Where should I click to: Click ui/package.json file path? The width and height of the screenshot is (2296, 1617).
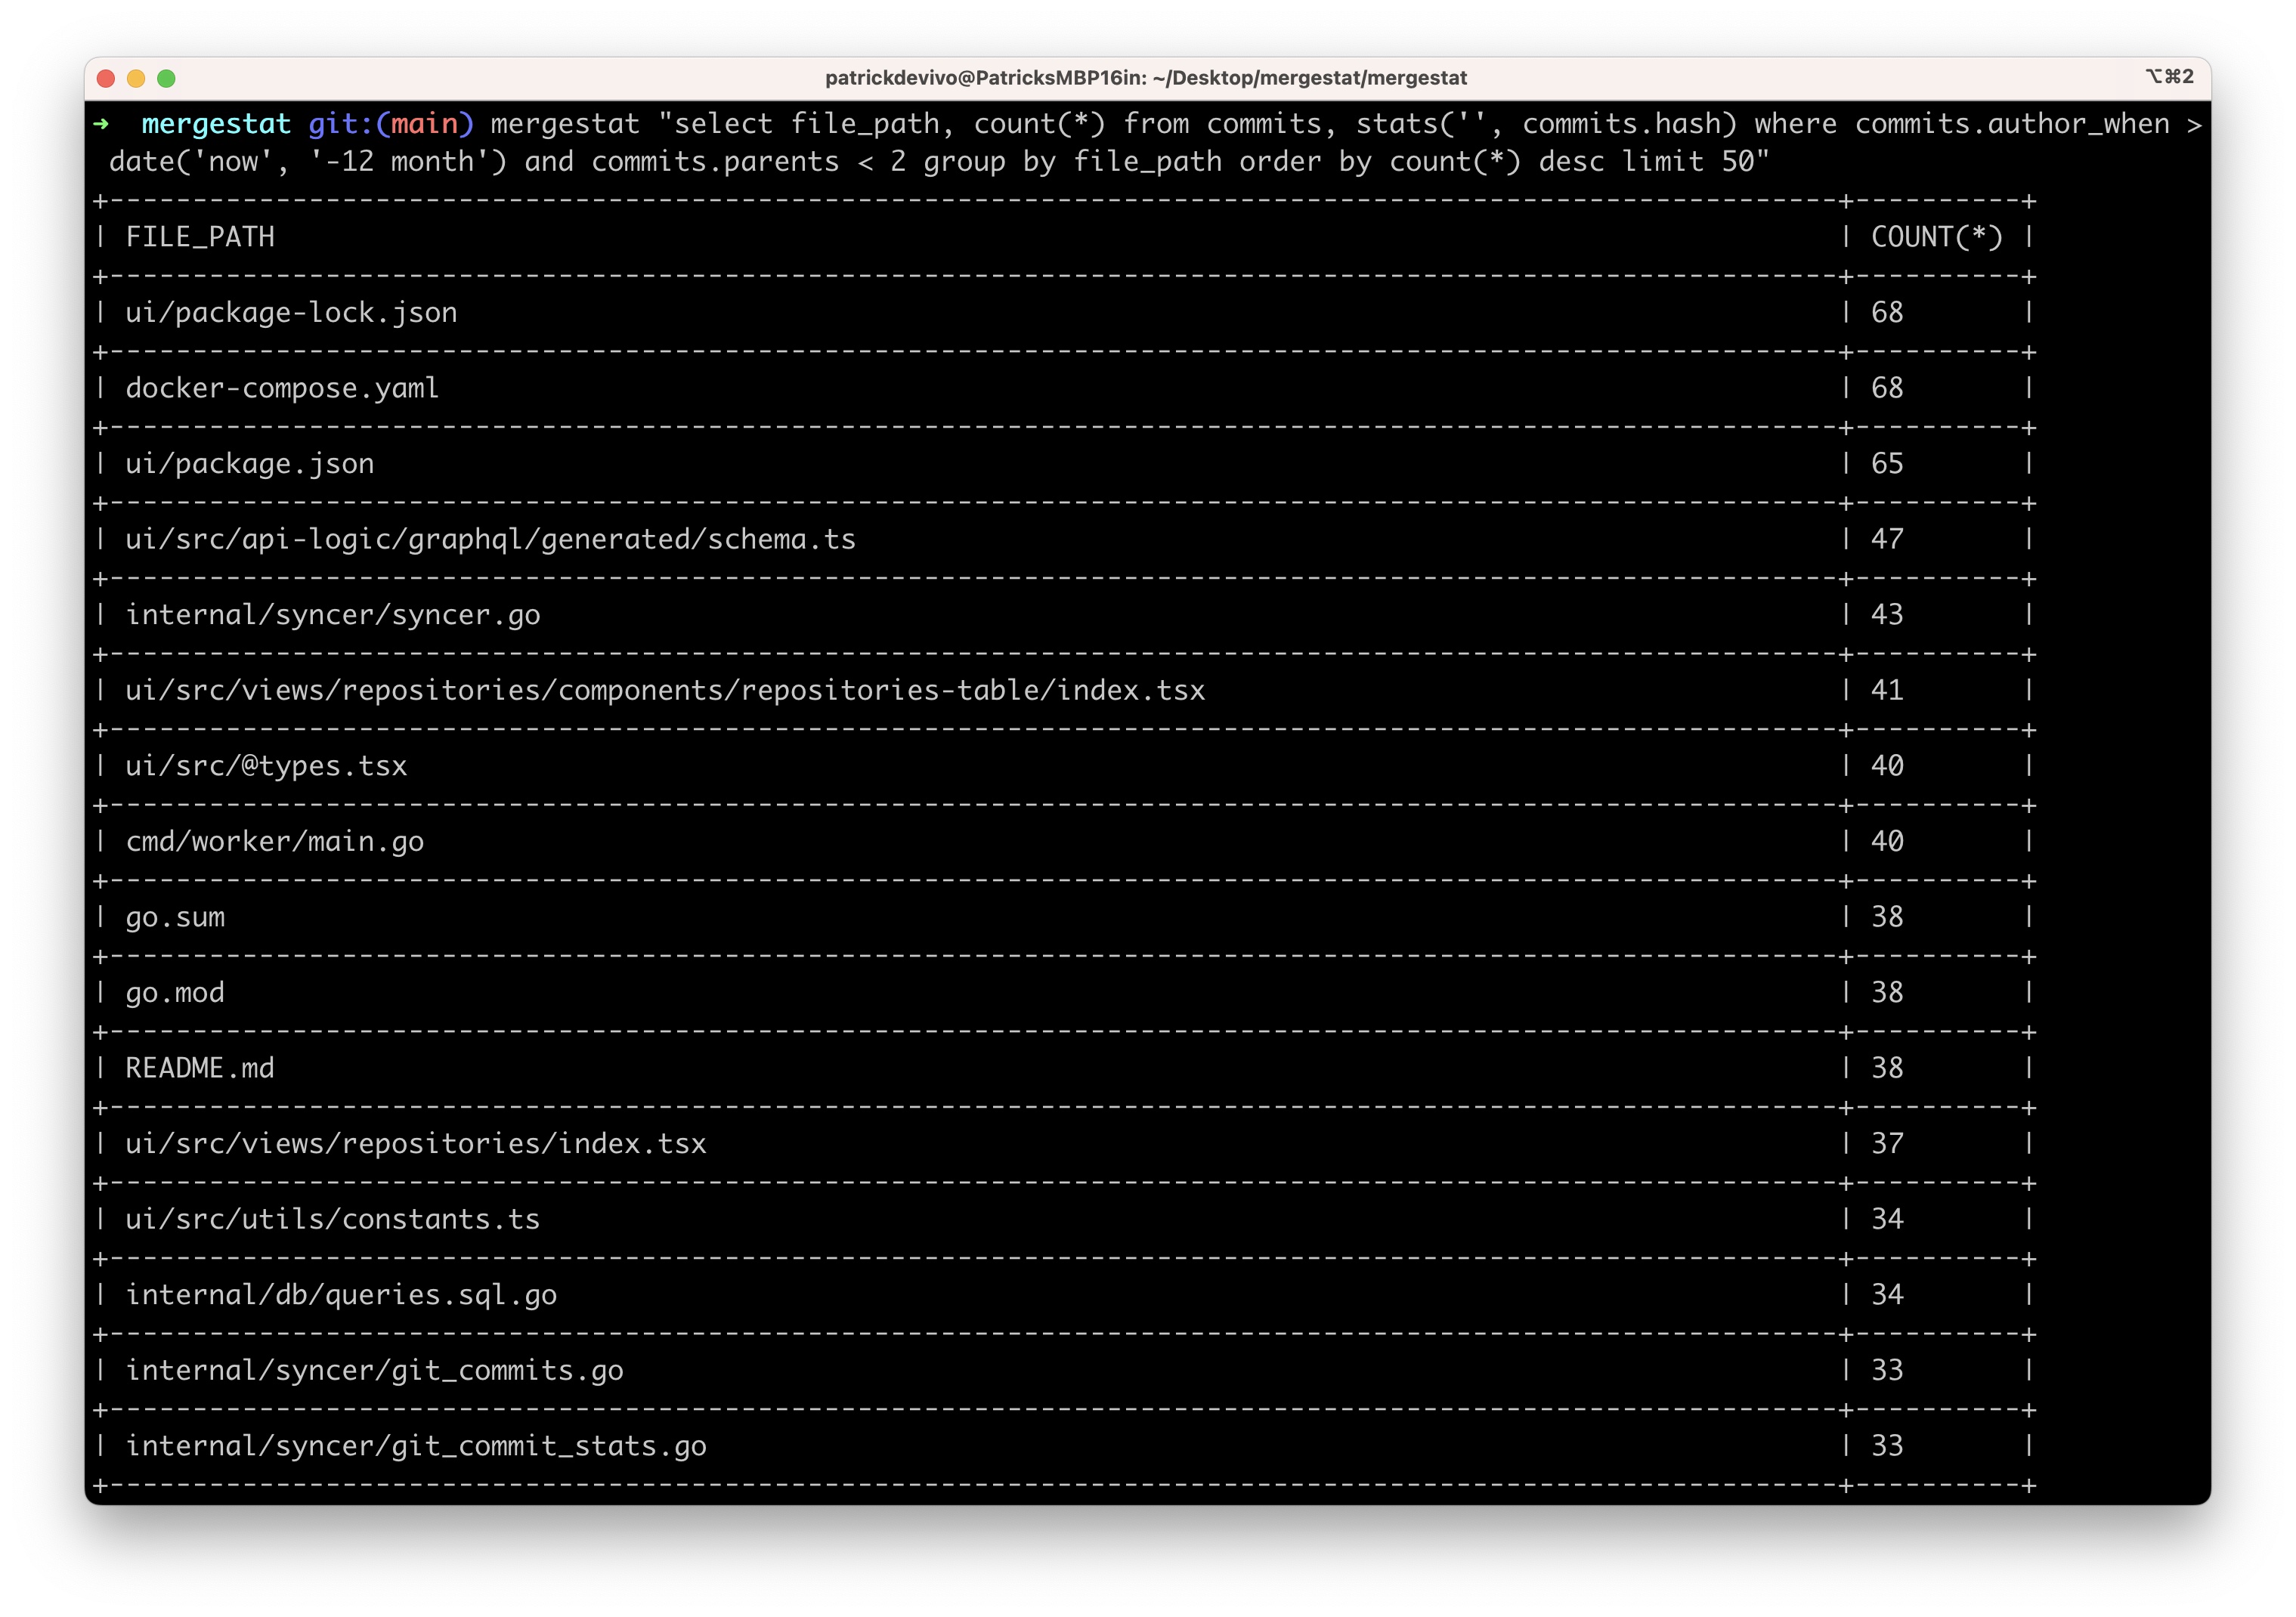pos(250,464)
